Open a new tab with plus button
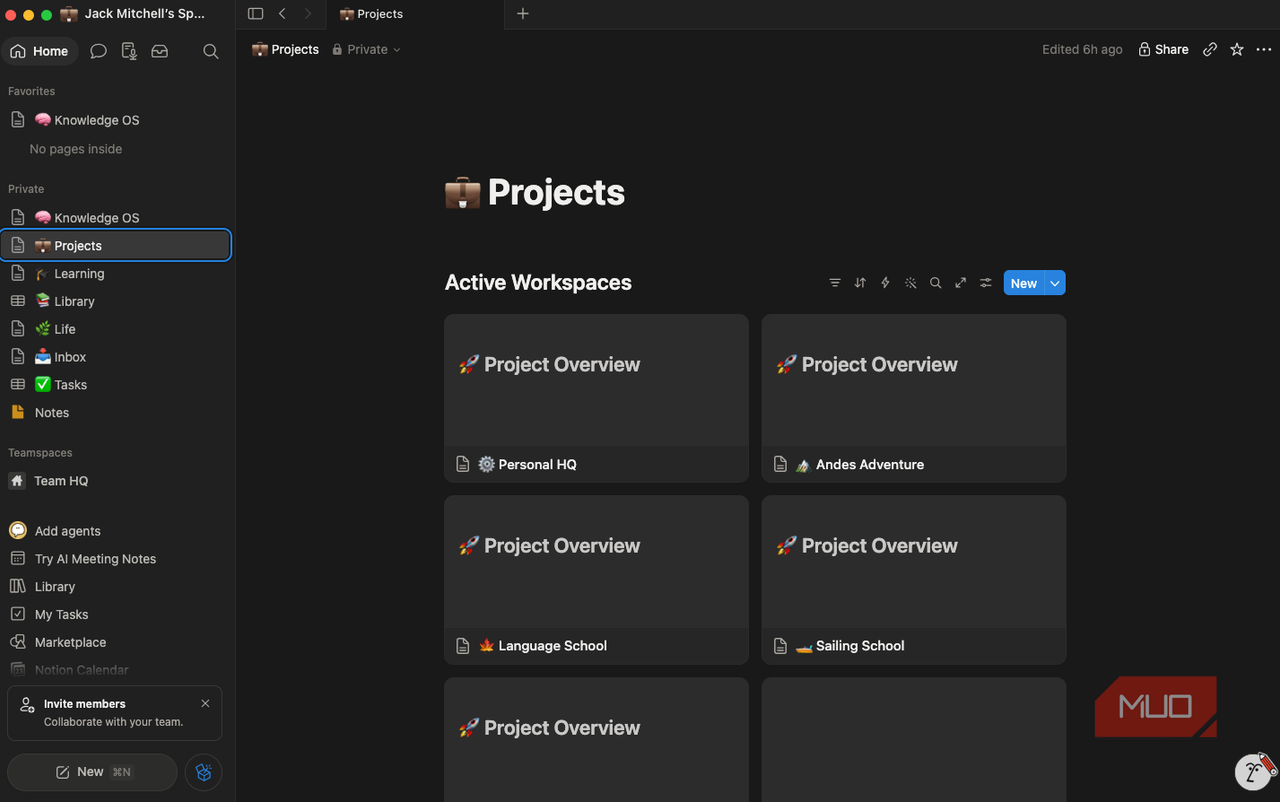Image resolution: width=1280 pixels, height=802 pixels. pos(522,14)
